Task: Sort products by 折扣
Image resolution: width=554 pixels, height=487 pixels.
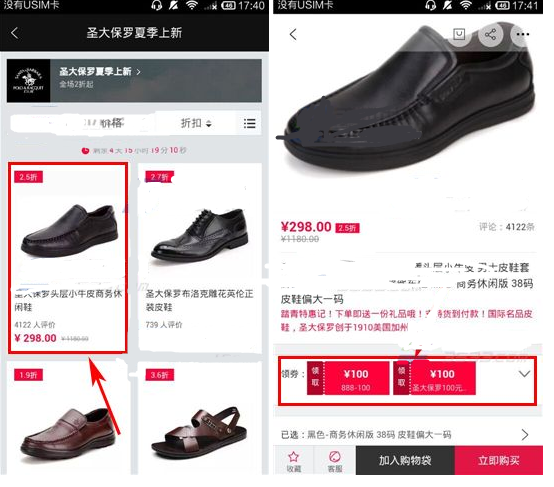Action: pos(196,123)
